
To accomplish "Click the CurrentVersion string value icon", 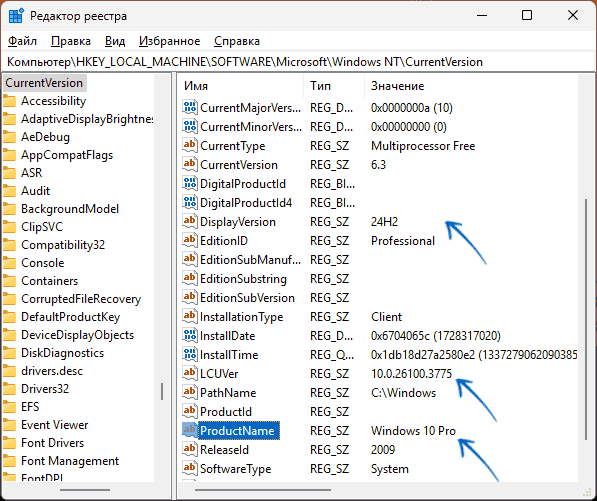I will coord(190,165).
